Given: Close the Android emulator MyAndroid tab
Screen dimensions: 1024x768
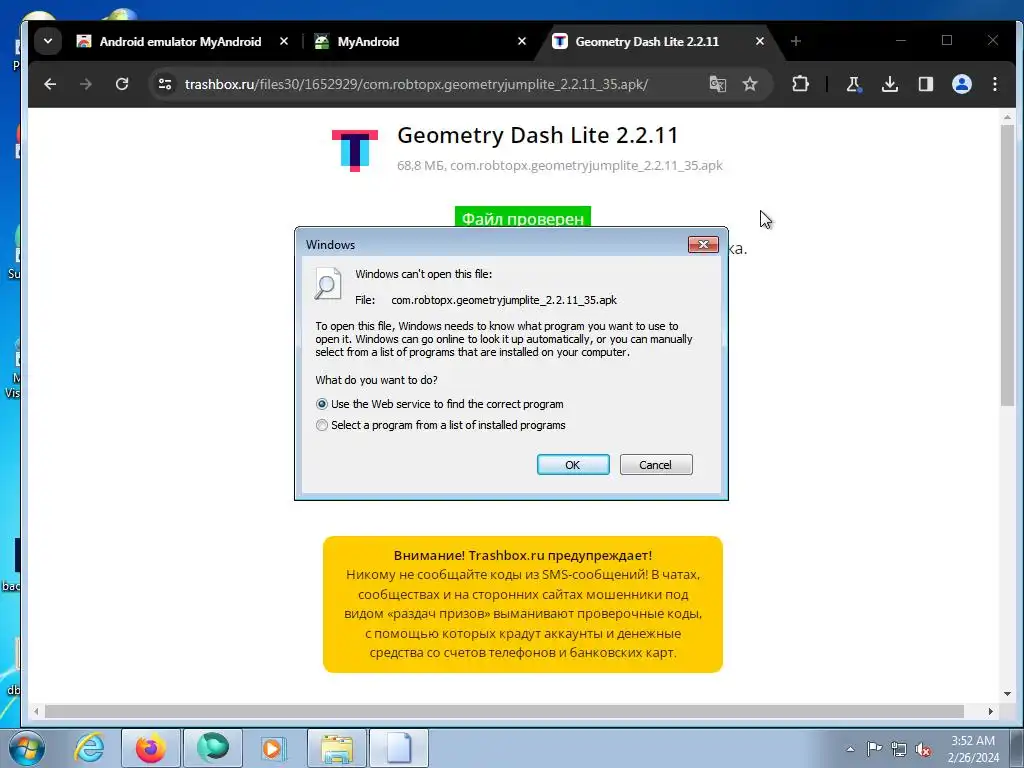Looking at the screenshot, I should (x=283, y=41).
